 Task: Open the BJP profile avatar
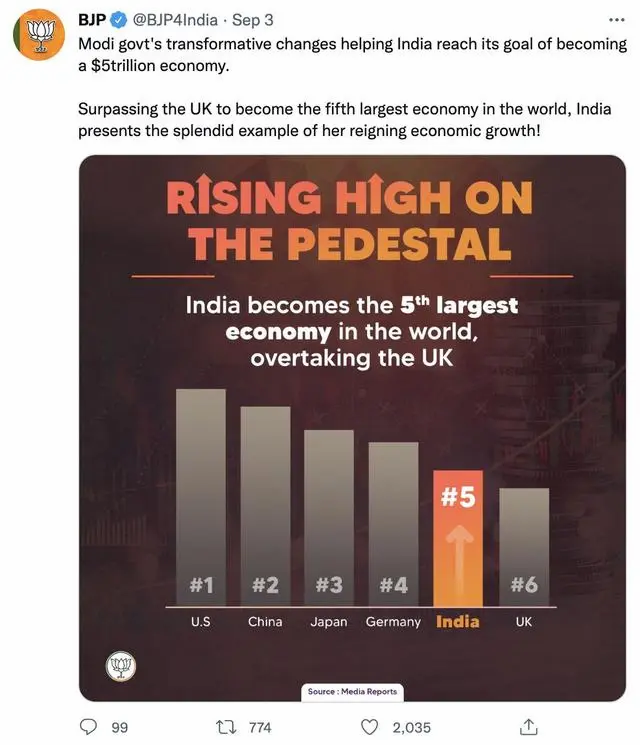click(38, 35)
